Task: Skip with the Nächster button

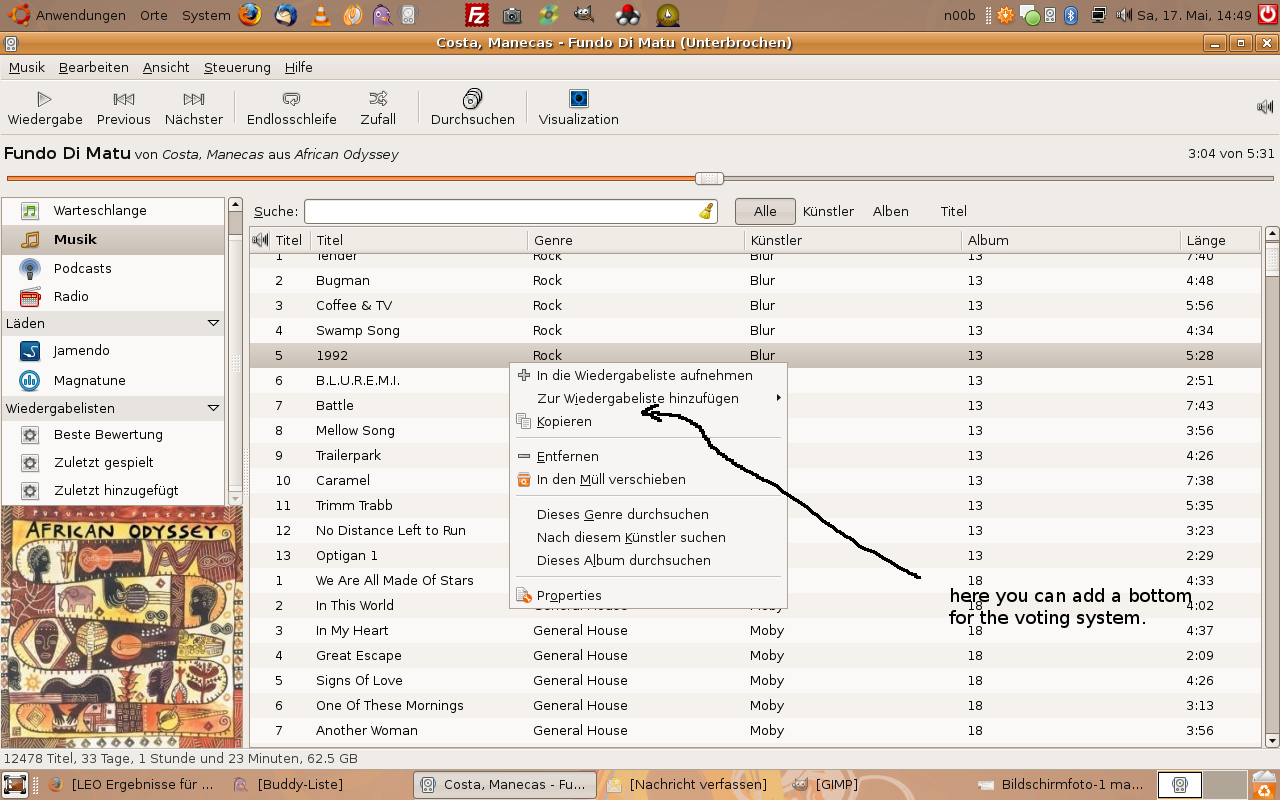Action: (194, 108)
